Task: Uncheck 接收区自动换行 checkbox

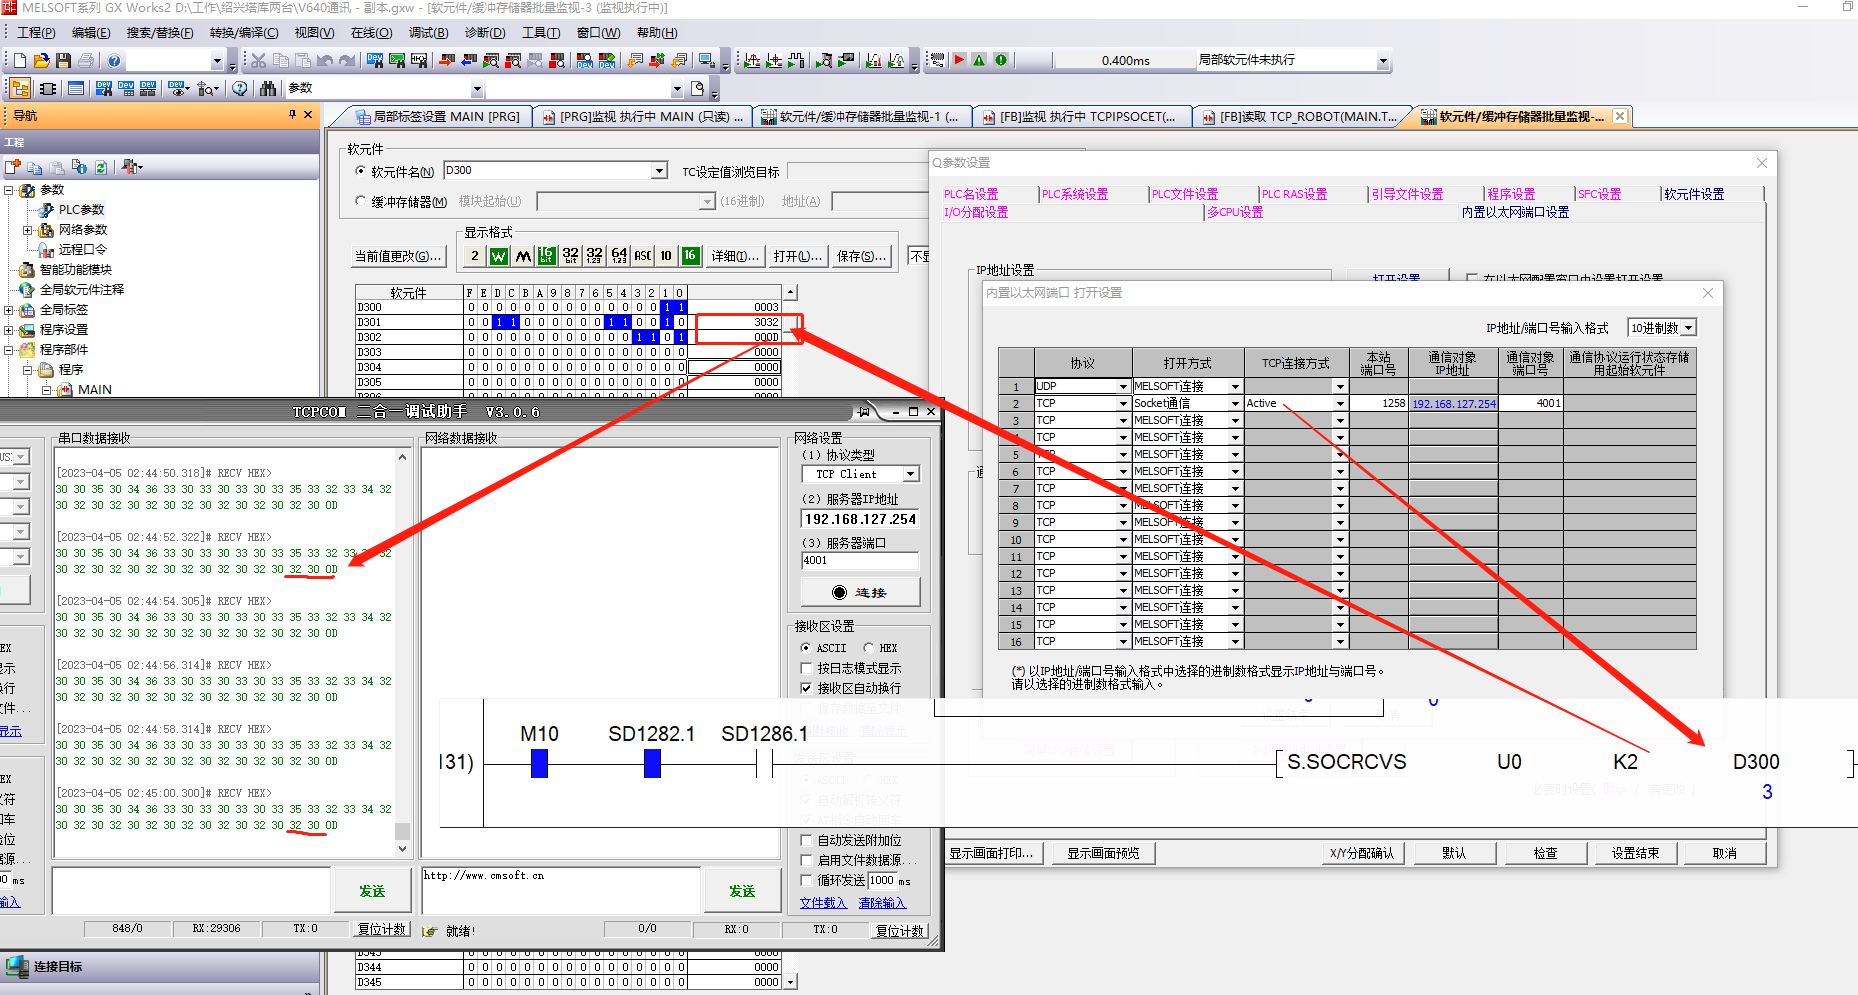Action: click(x=807, y=688)
